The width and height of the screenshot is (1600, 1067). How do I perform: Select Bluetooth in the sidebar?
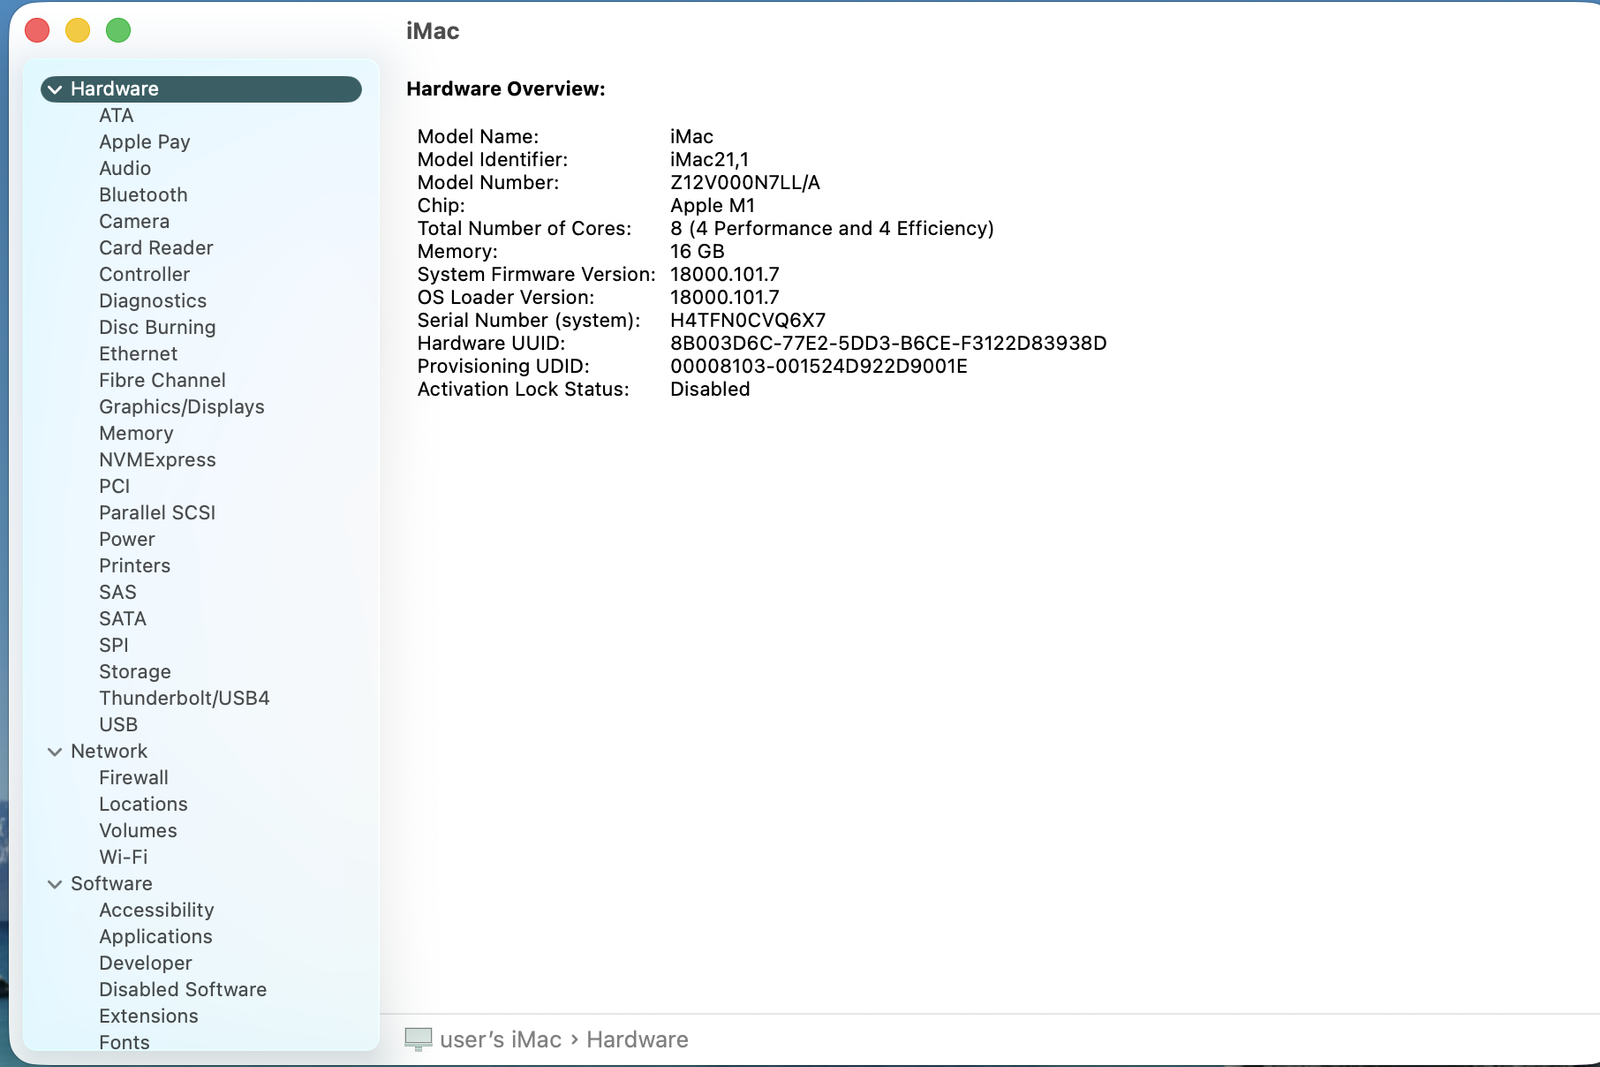pos(143,195)
